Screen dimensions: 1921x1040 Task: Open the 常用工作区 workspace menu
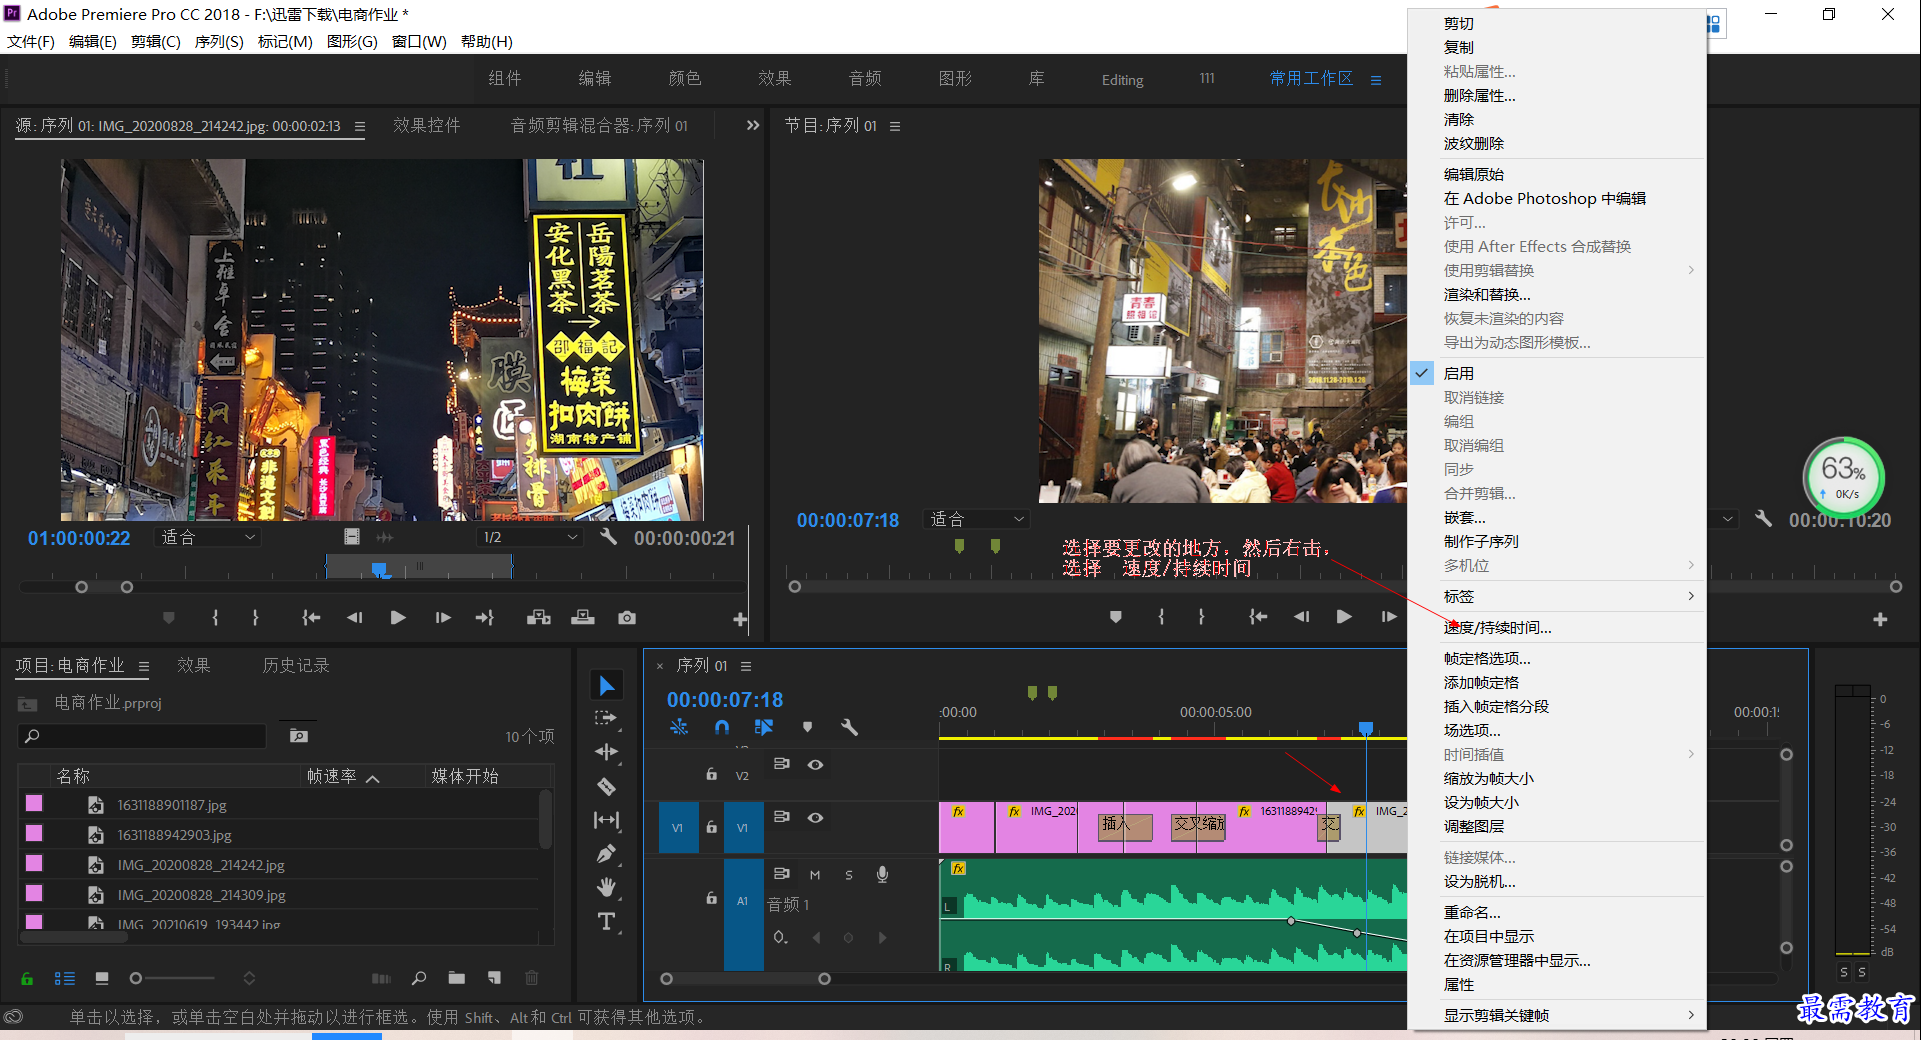click(1376, 80)
